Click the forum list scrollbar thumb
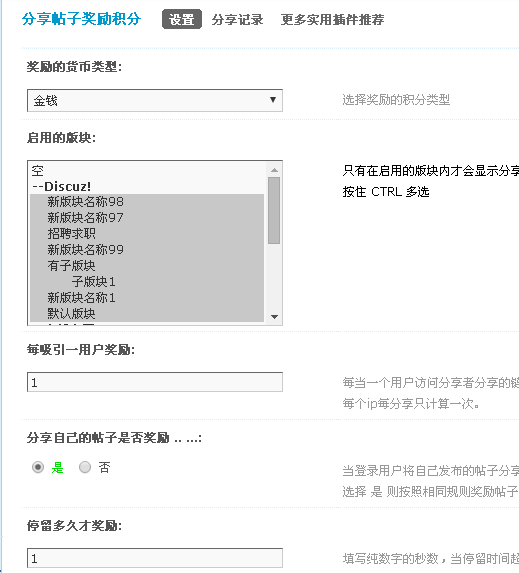The width and height of the screenshot is (519, 573). [x=274, y=210]
